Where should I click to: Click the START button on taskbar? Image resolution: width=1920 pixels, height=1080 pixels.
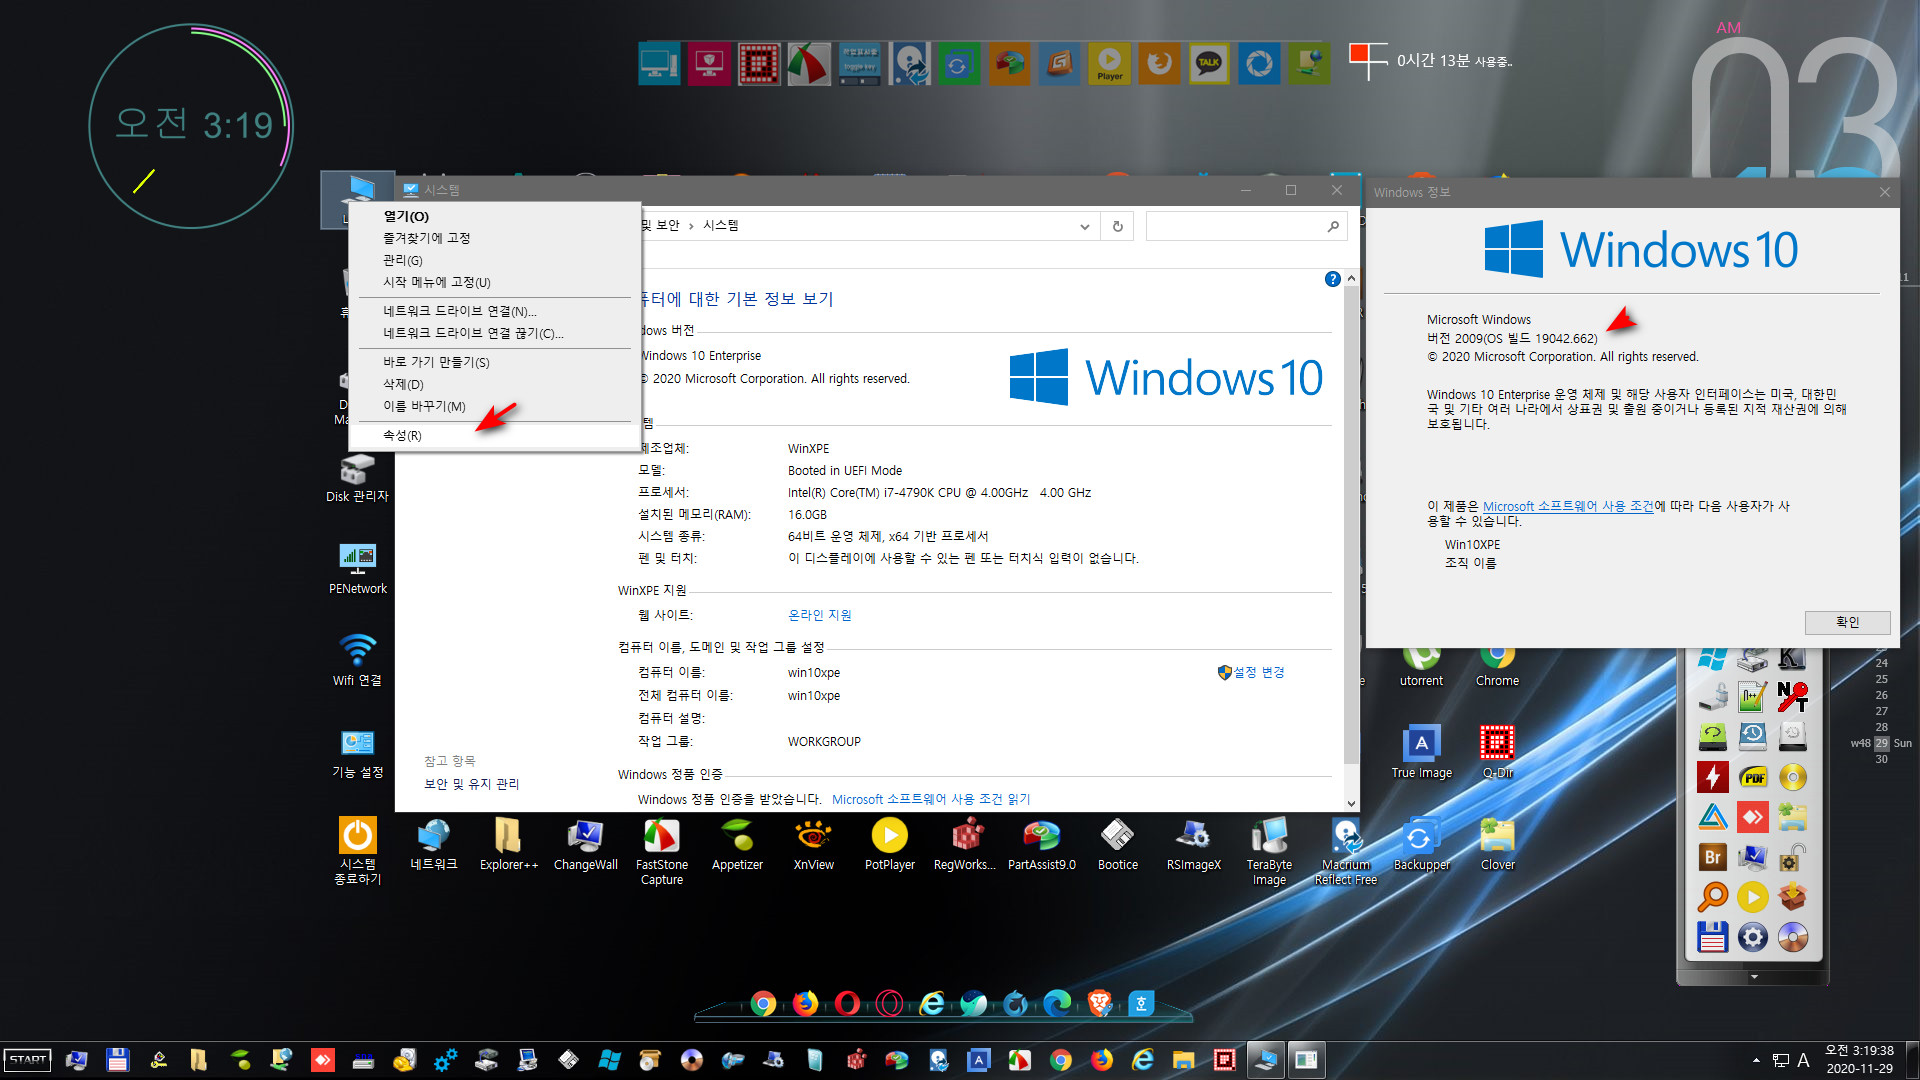pyautogui.click(x=28, y=1060)
